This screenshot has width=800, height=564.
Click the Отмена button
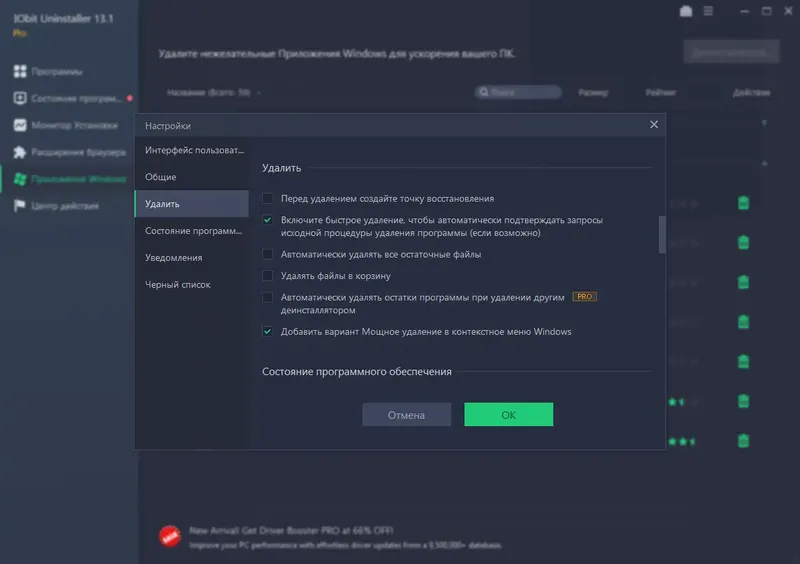click(407, 414)
